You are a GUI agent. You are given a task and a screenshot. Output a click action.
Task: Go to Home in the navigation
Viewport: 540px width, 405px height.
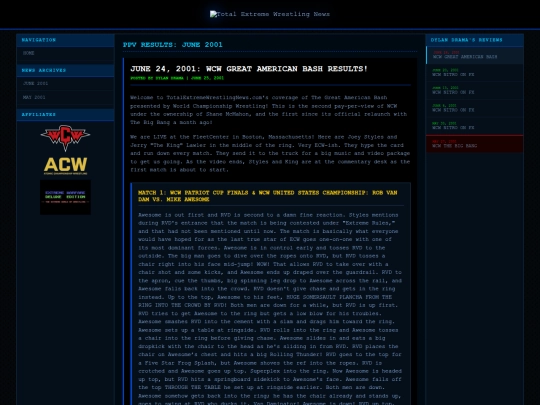pos(65,53)
